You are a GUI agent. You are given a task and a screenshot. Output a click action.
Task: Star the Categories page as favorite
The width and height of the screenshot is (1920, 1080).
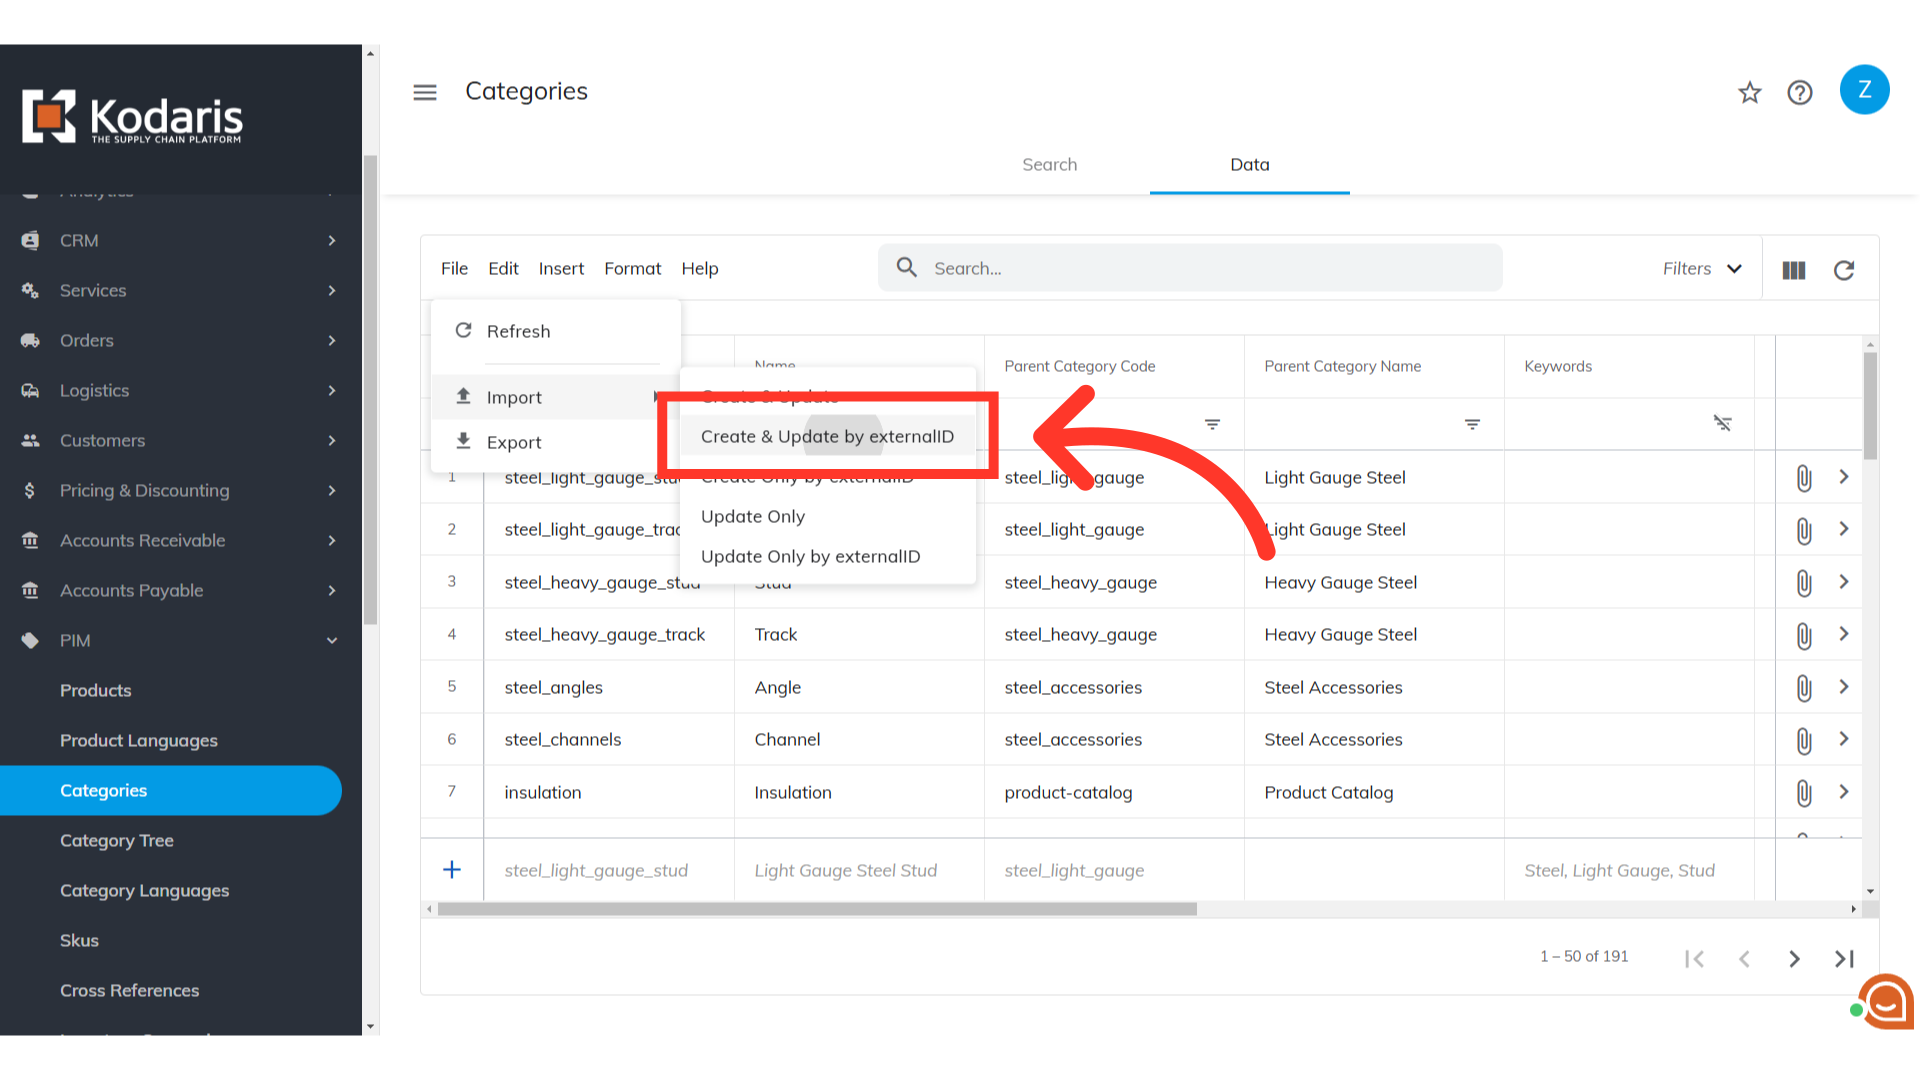click(x=1749, y=93)
